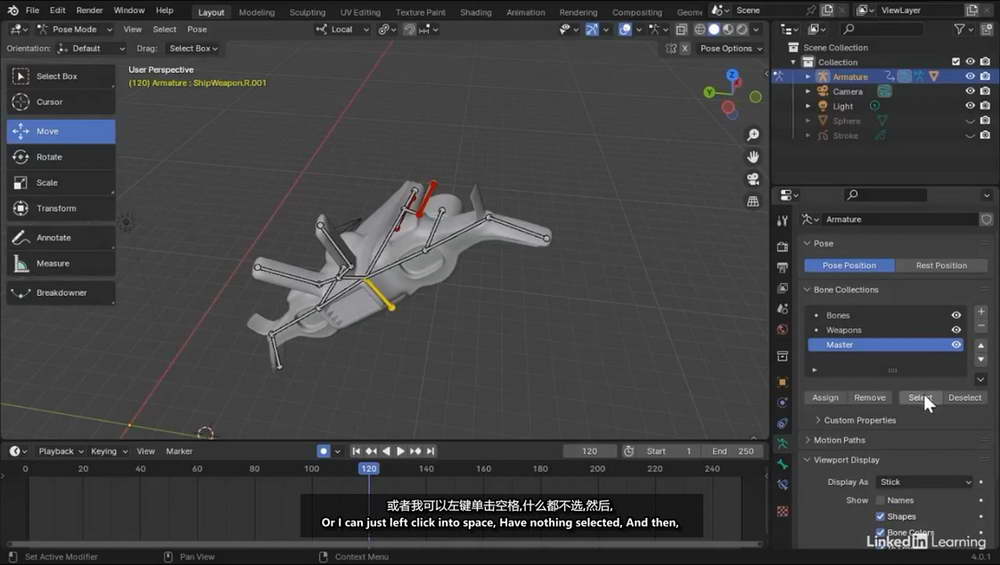Choose the Annotate tool
The width and height of the screenshot is (1000, 565).
(x=61, y=238)
